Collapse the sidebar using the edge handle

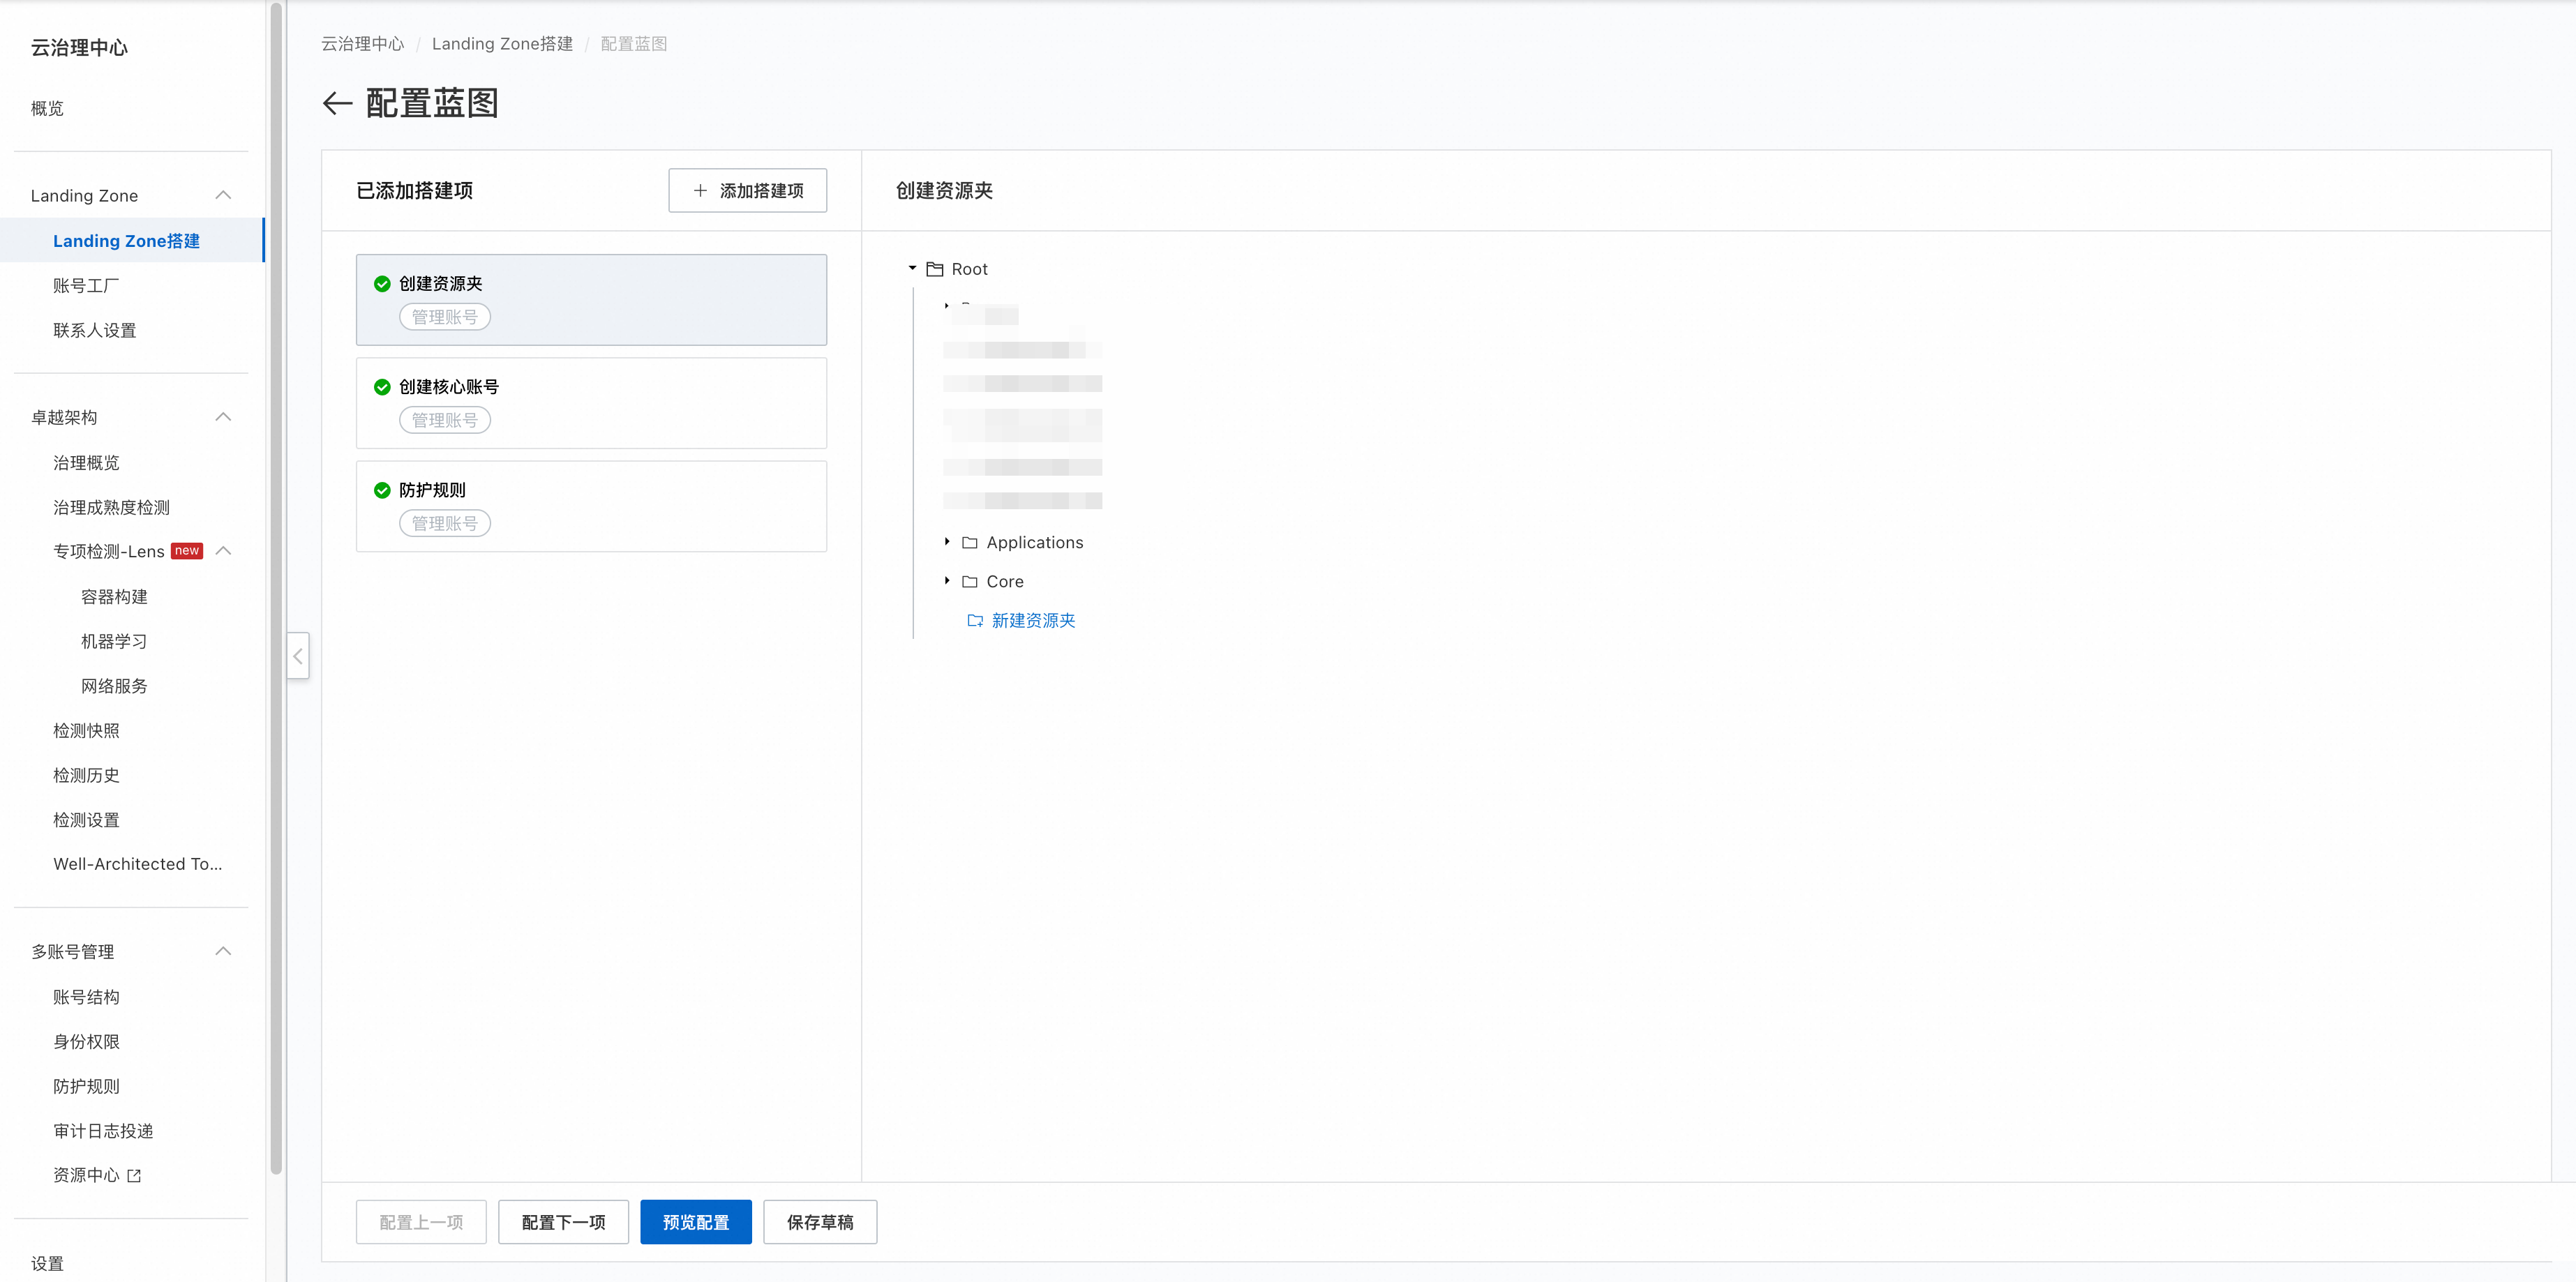pos(298,656)
